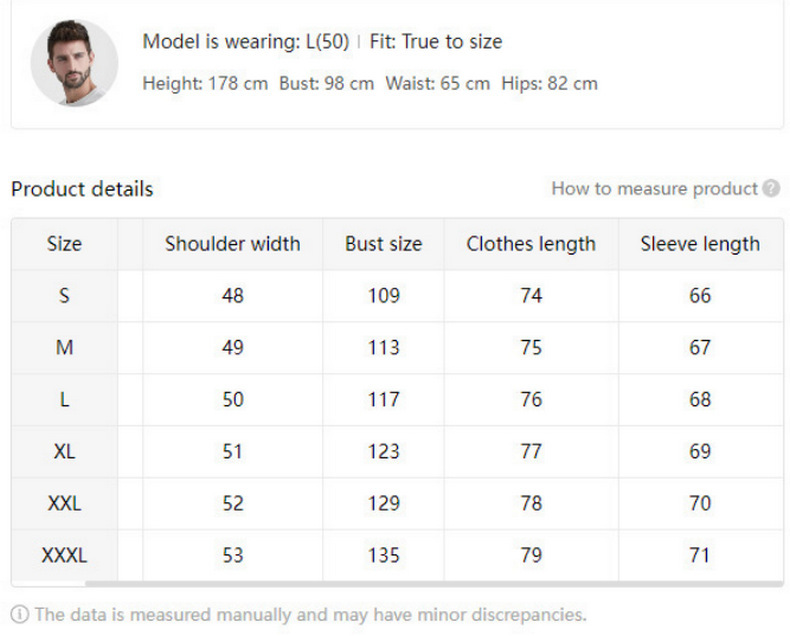Select the S size row label
This screenshot has width=790, height=636.
64,296
